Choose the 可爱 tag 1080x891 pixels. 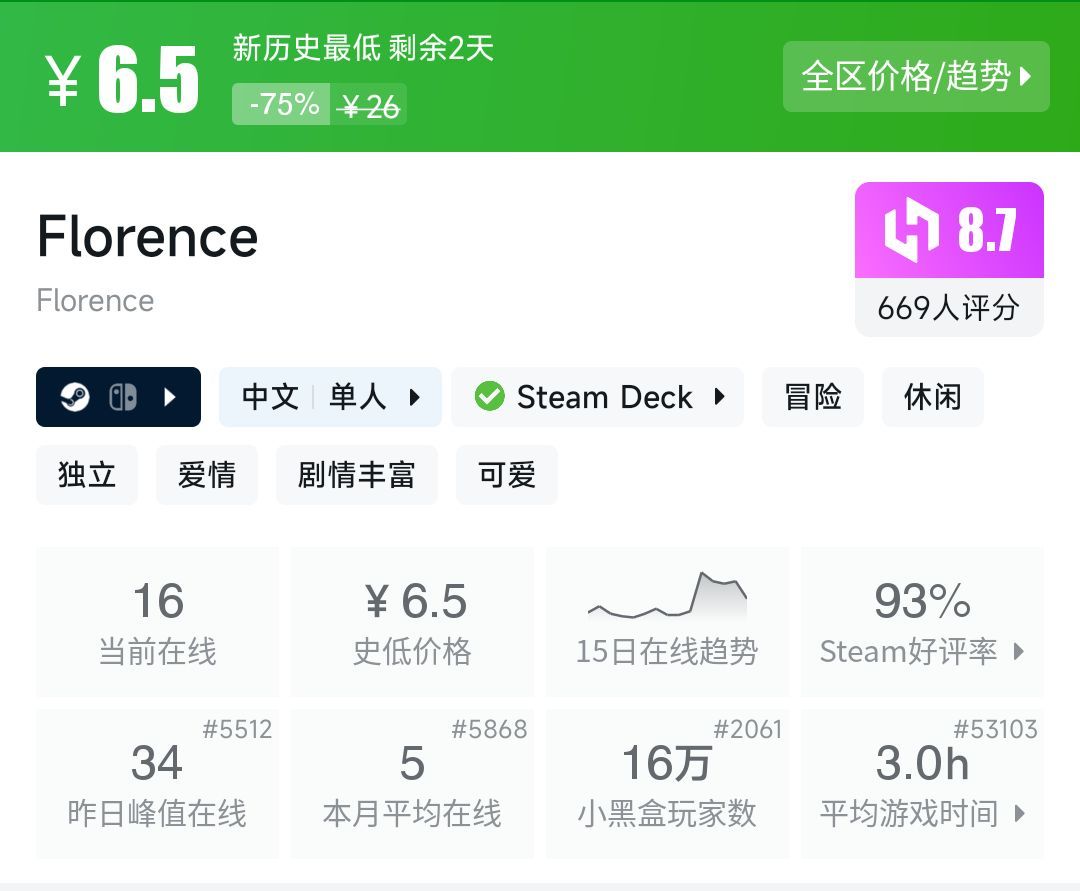[507, 475]
